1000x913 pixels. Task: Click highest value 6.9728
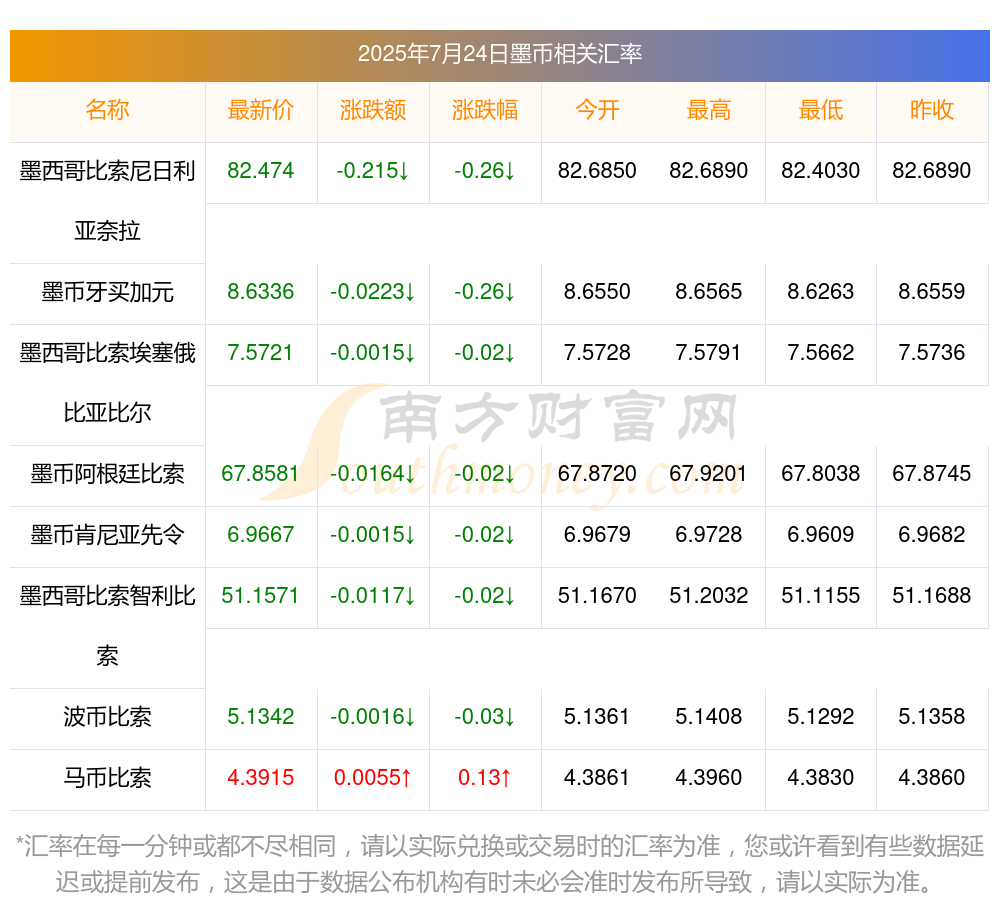click(x=709, y=534)
